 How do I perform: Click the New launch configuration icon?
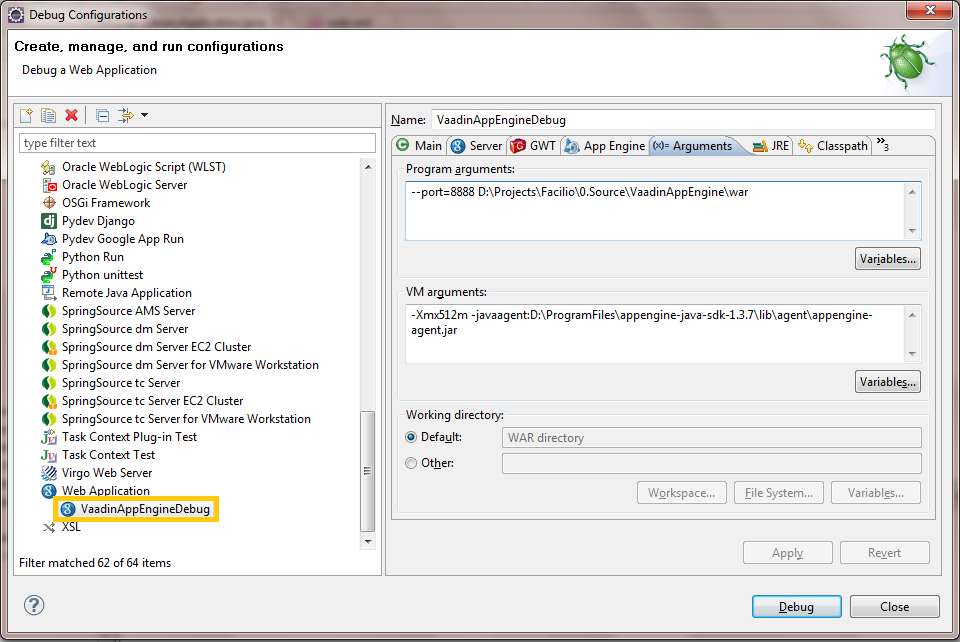(x=27, y=116)
